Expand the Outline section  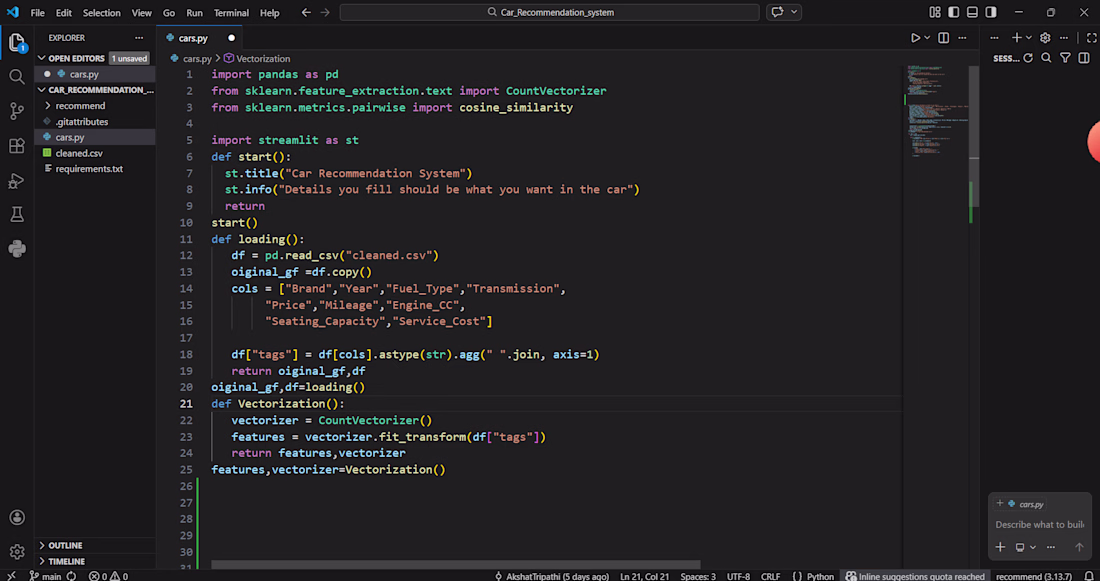point(66,545)
